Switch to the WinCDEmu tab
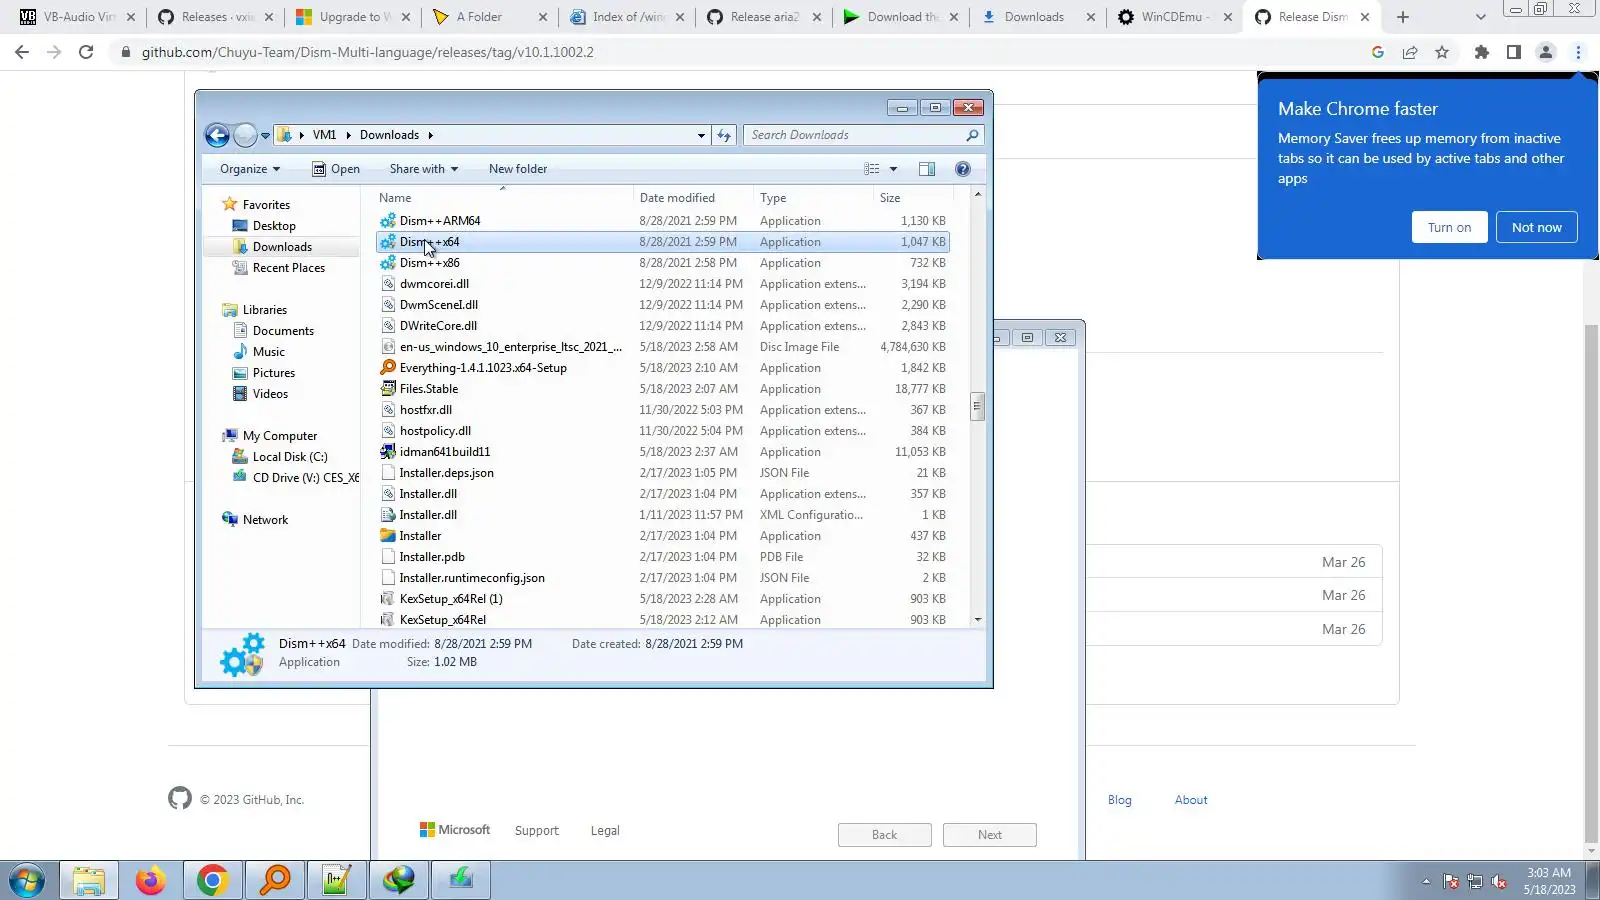This screenshot has height=900, width=1600. click(1173, 17)
